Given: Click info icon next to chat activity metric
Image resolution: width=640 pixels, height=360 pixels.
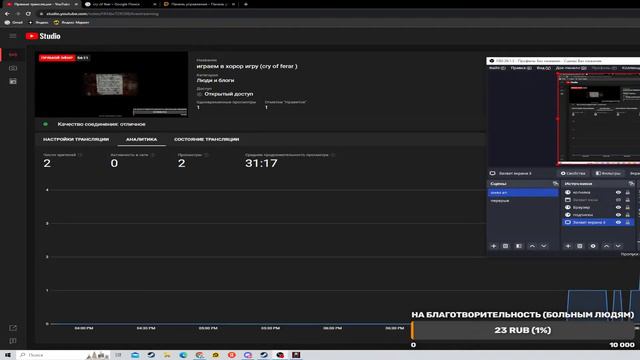Looking at the screenshot, I should pyautogui.click(x=153, y=155).
